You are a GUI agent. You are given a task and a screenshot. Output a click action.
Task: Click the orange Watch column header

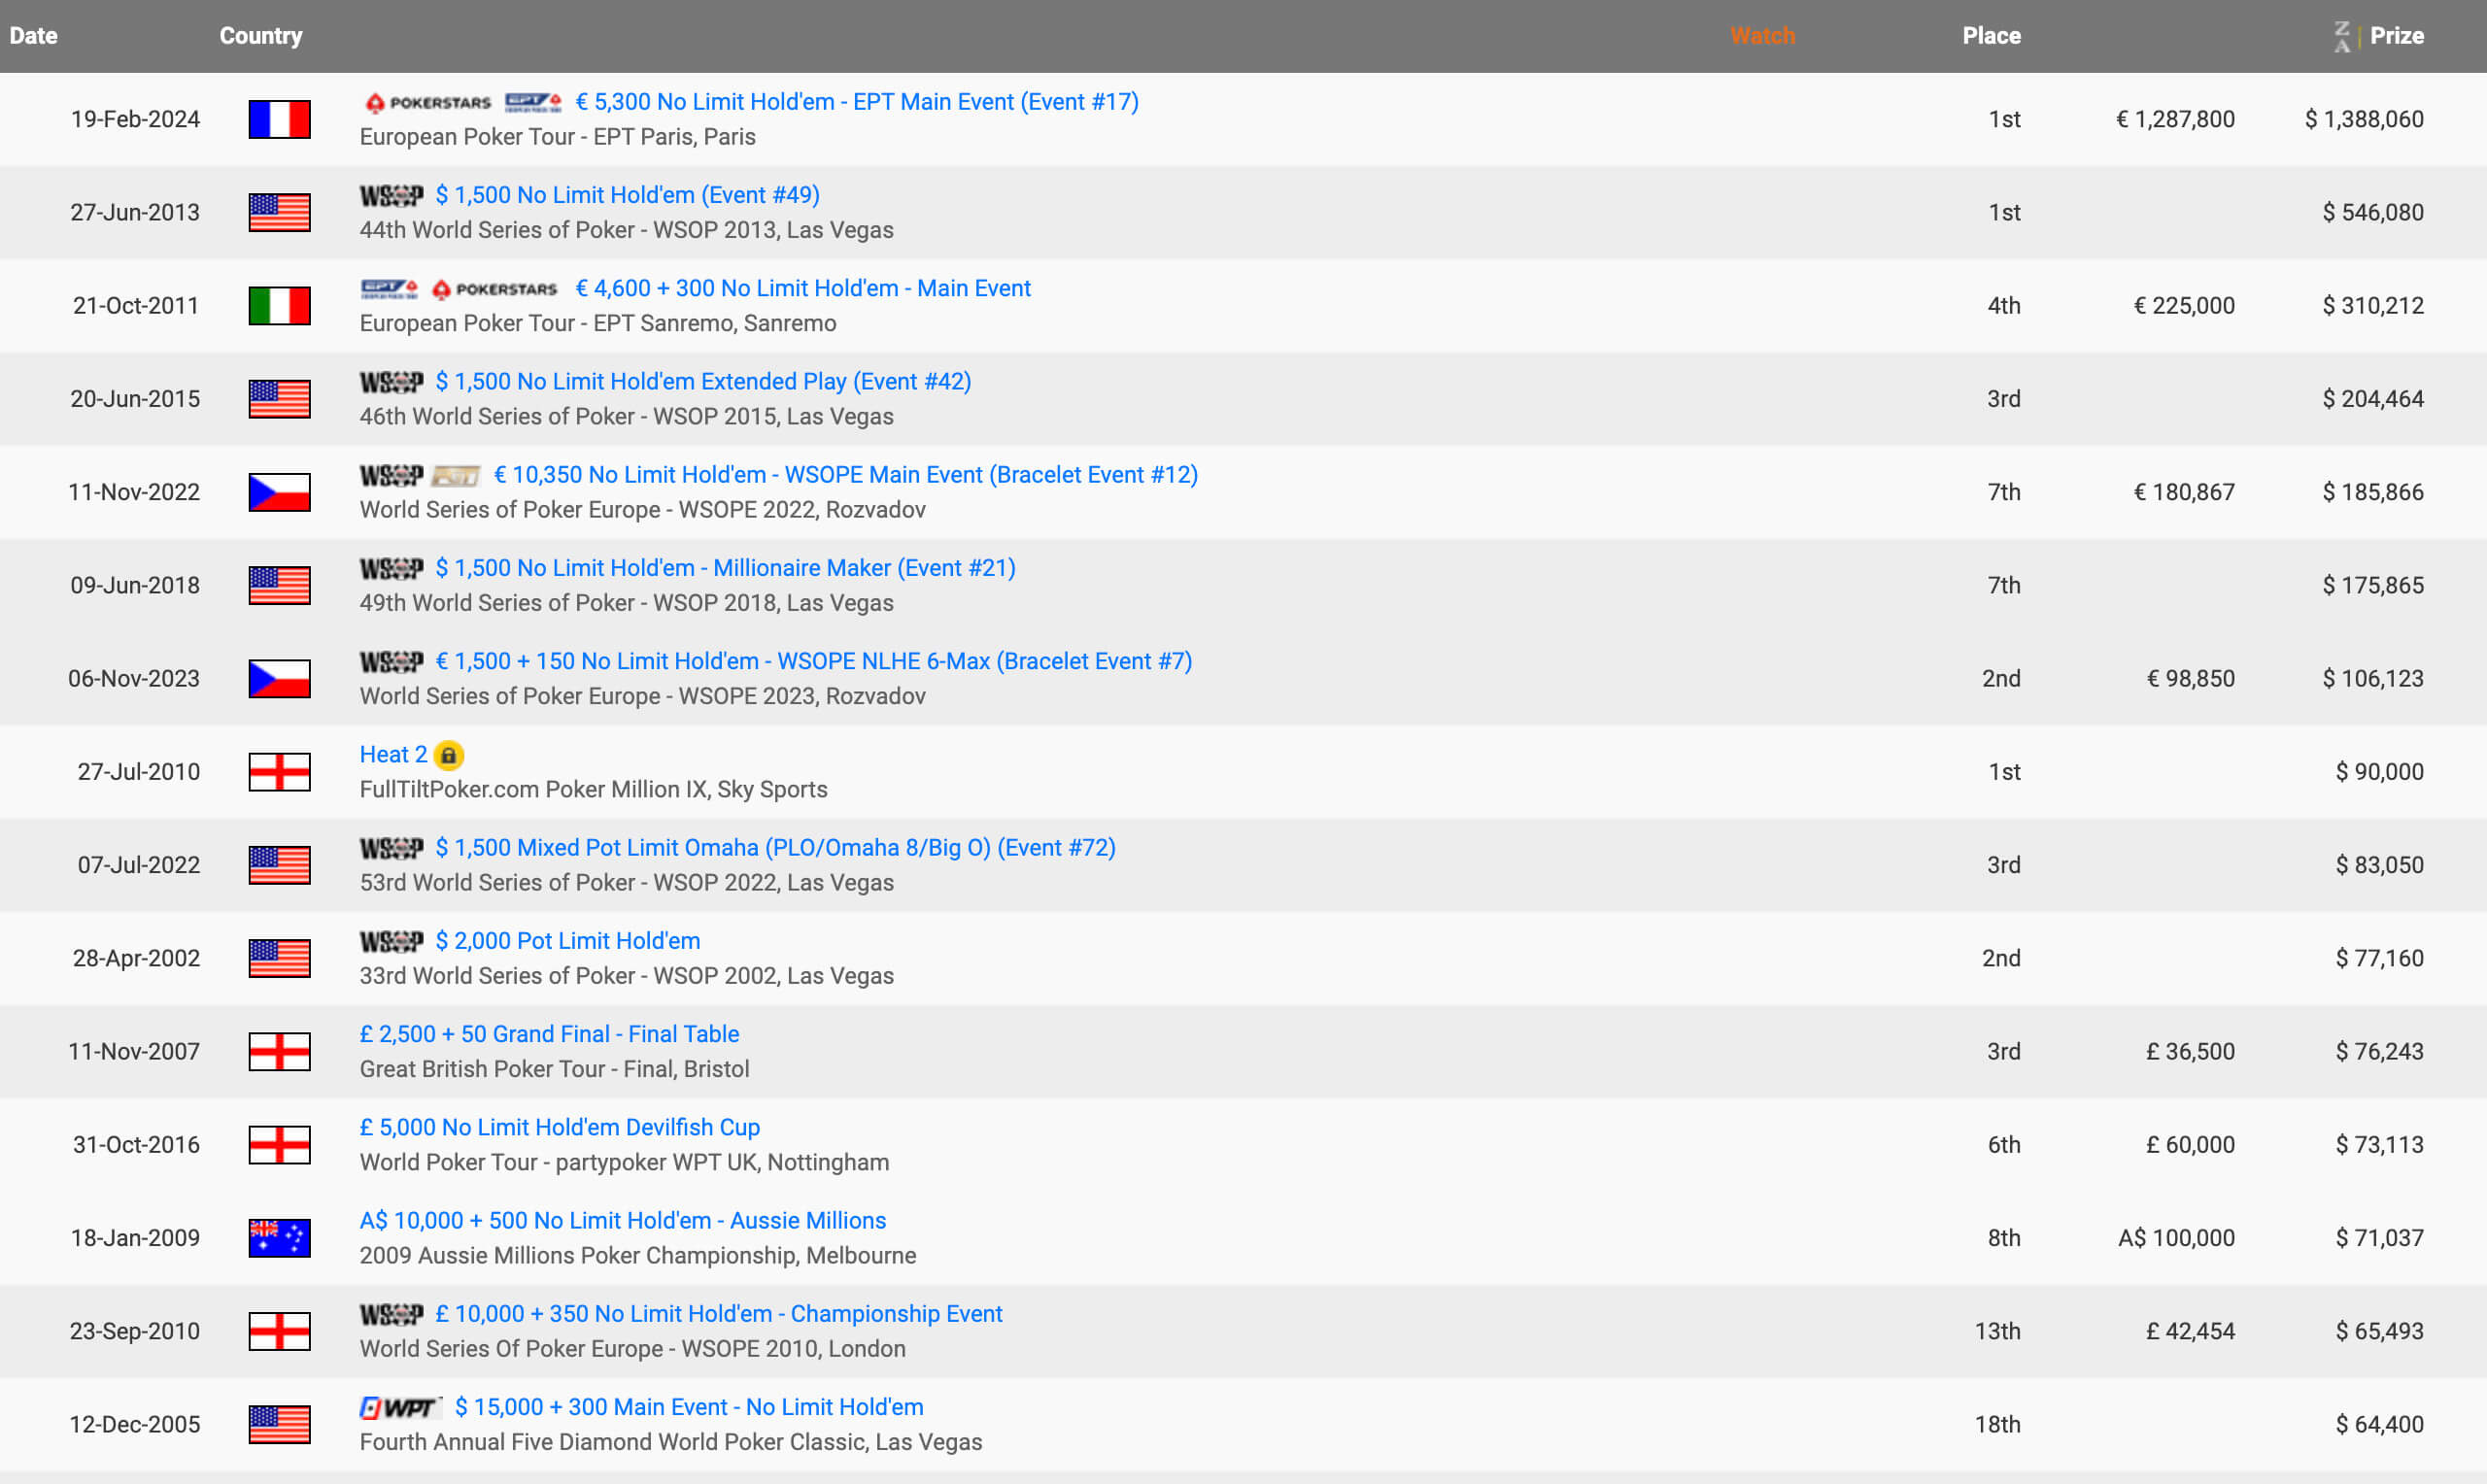pos(1762,36)
